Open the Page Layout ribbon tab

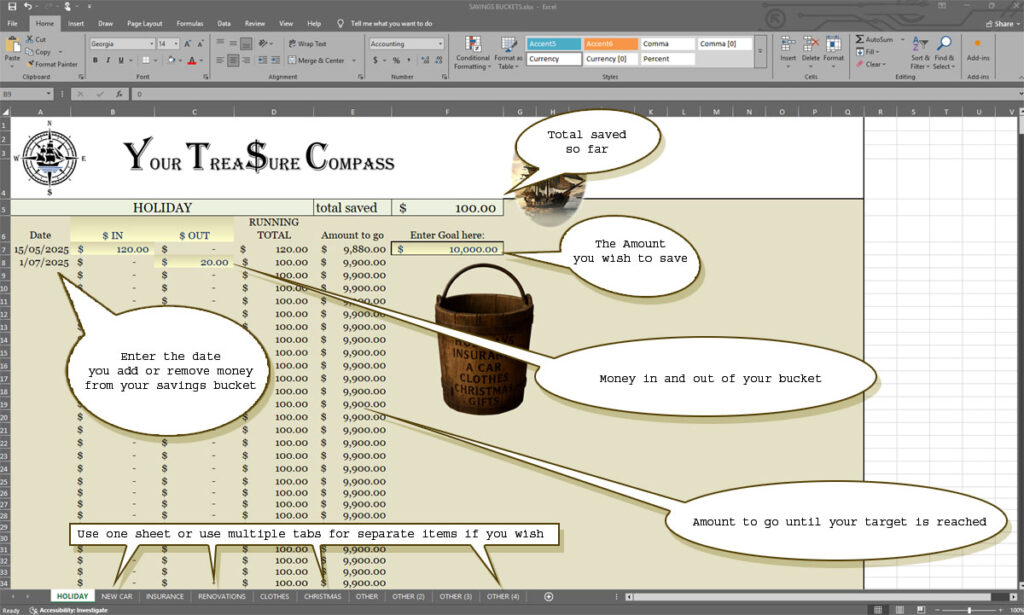tap(144, 23)
